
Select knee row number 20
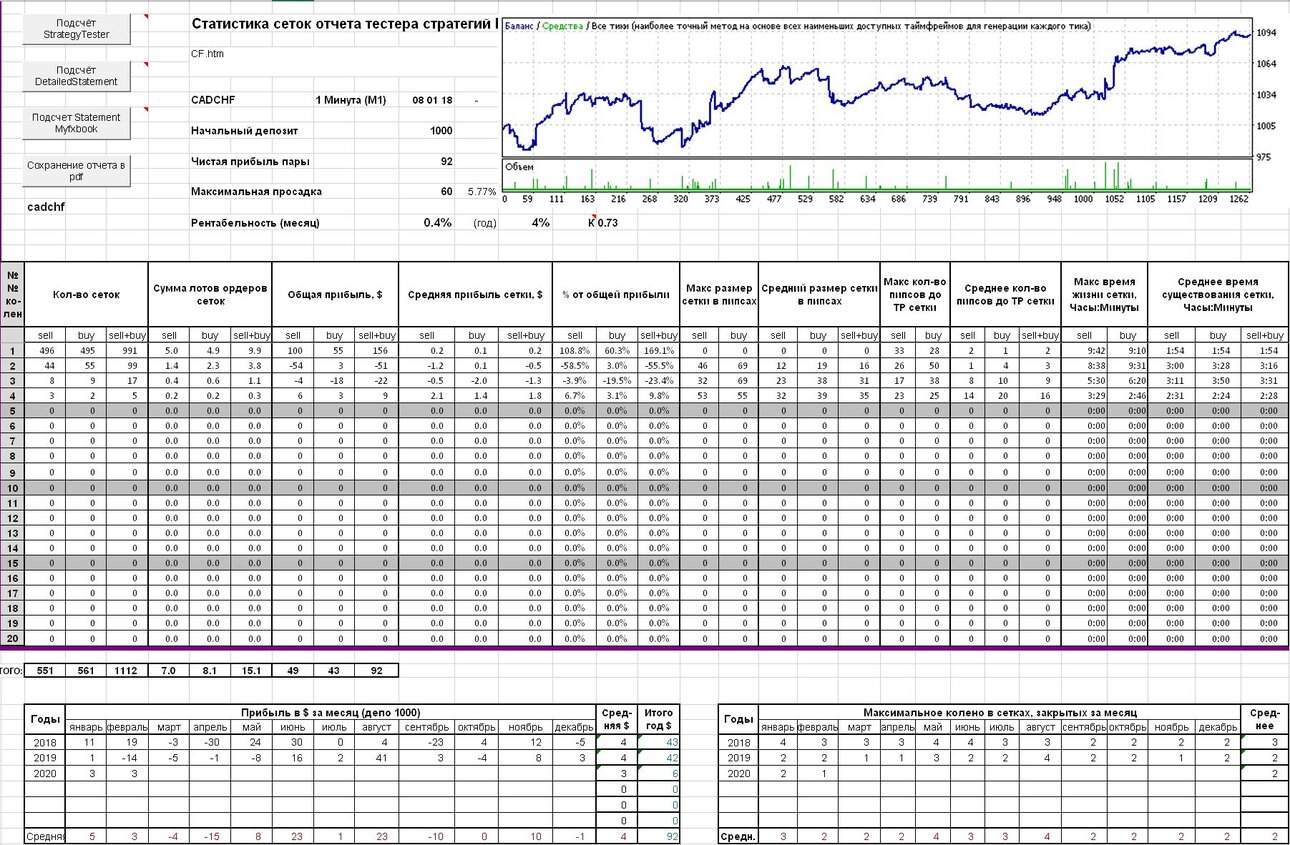[x=13, y=639]
